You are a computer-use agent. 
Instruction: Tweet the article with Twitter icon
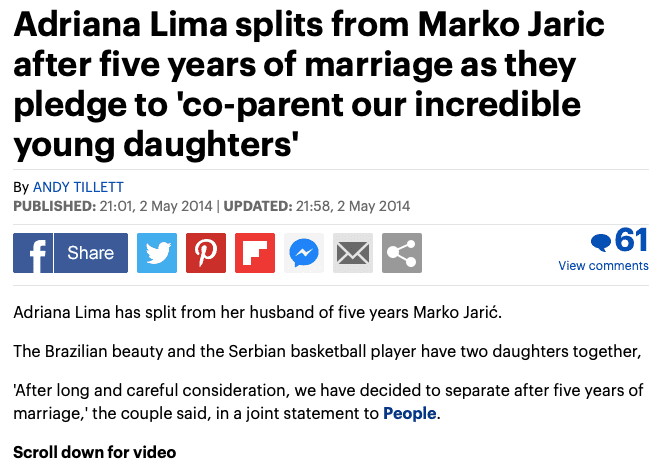157,253
